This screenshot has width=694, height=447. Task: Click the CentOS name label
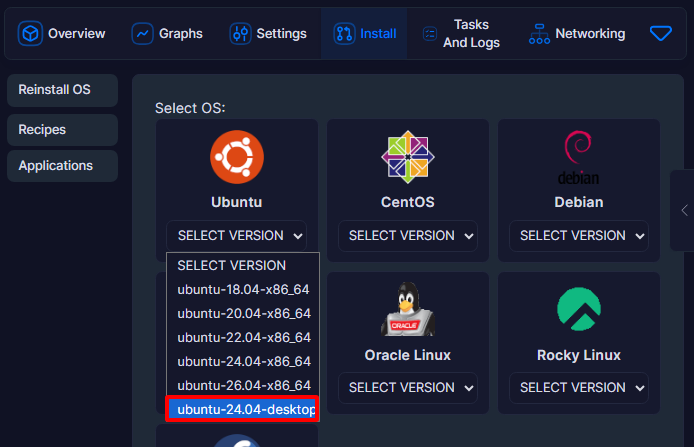[x=408, y=202]
